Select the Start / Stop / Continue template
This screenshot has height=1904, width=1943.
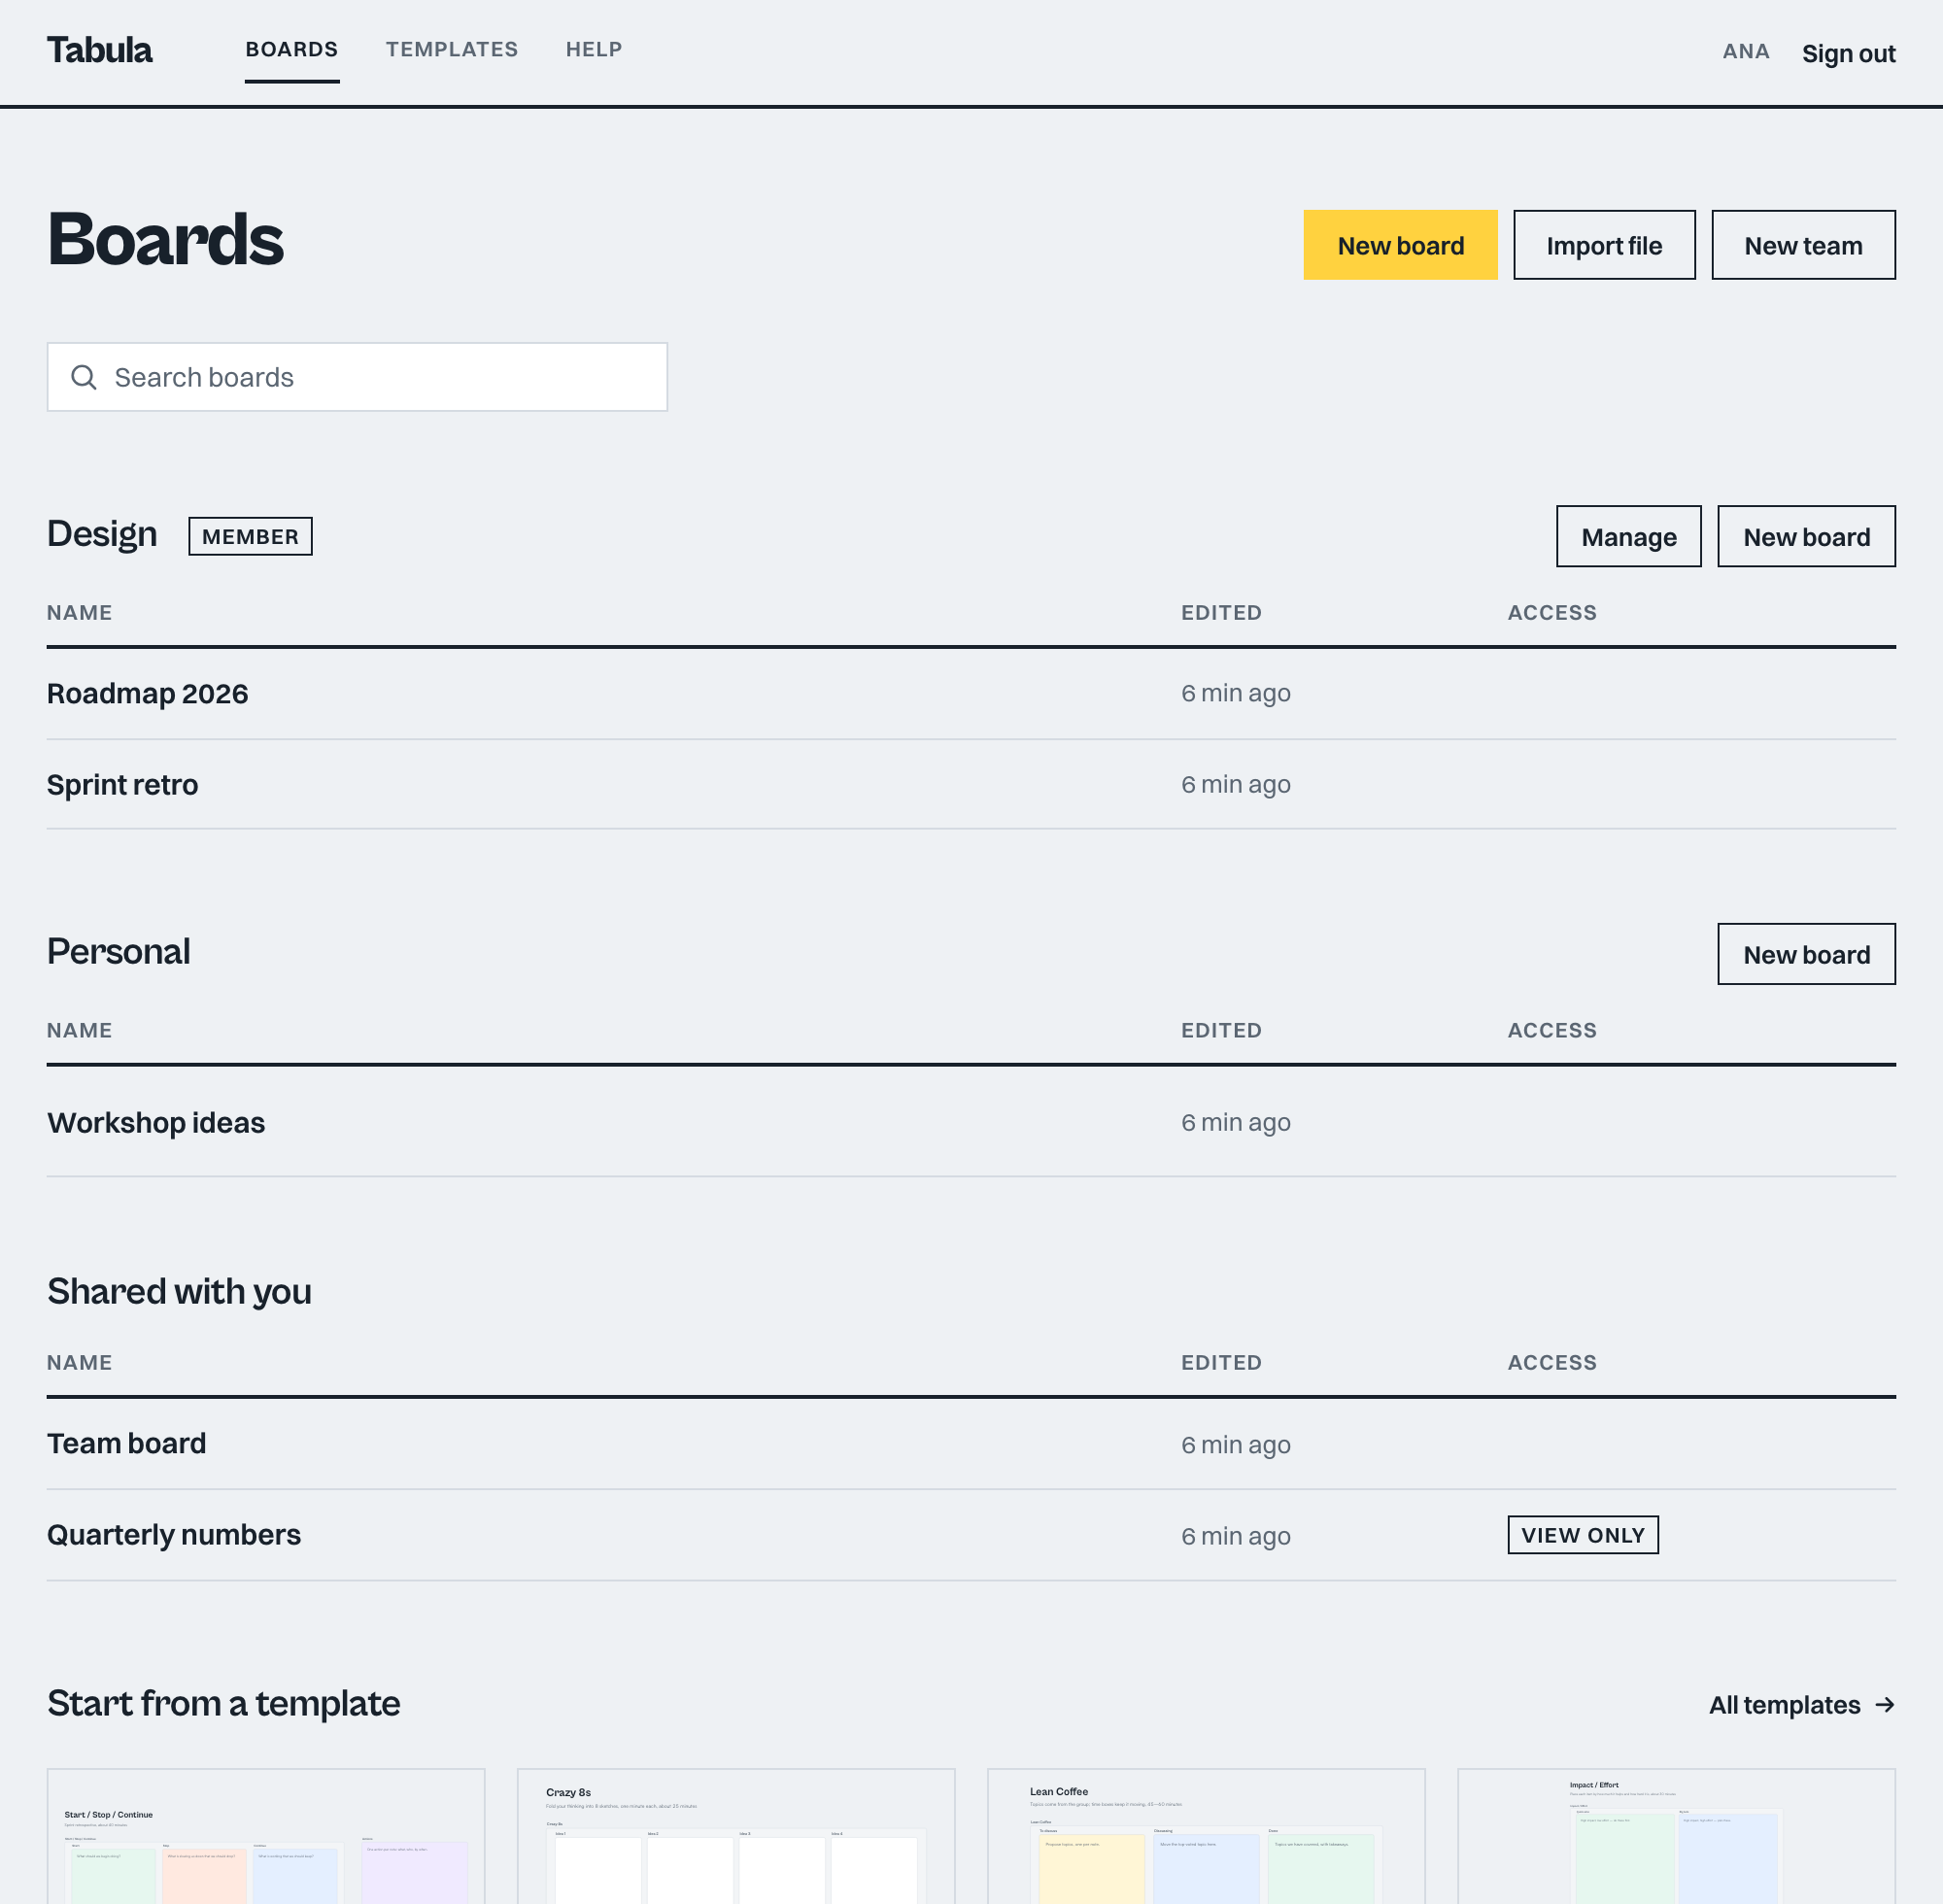pyautogui.click(x=266, y=1836)
